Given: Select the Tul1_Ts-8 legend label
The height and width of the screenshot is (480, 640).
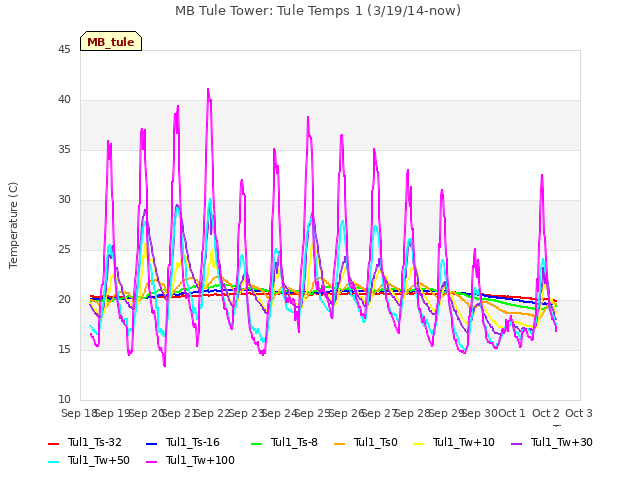Looking at the screenshot, I should pyautogui.click(x=294, y=442).
